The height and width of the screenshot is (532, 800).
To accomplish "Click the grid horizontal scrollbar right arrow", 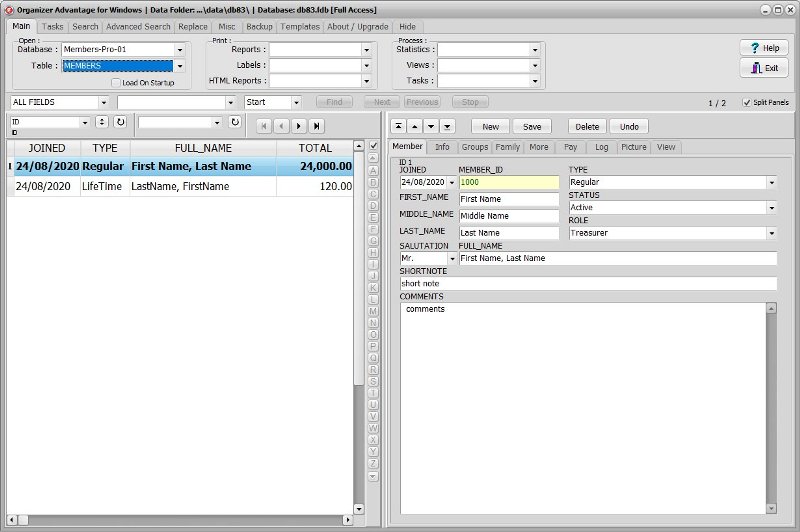I will point(347,520).
